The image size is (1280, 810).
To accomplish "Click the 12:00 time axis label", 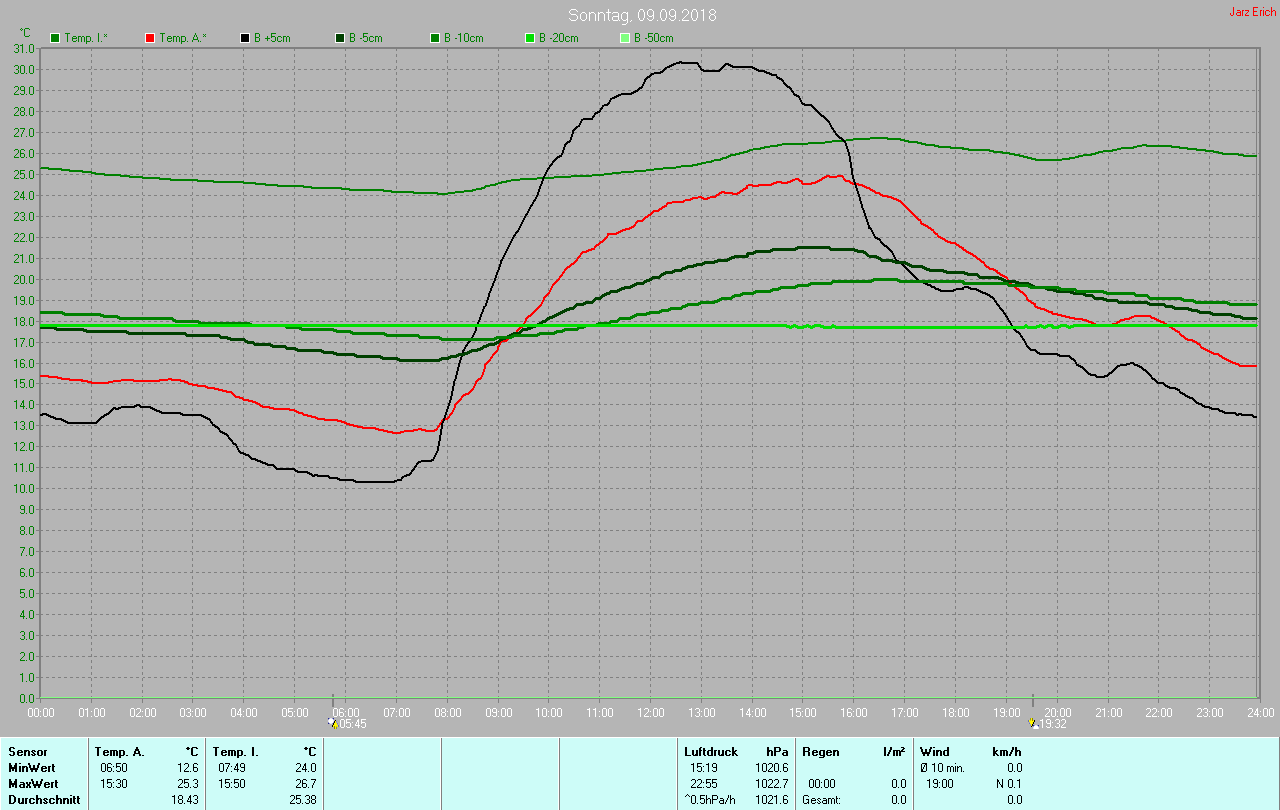I will (650, 712).
